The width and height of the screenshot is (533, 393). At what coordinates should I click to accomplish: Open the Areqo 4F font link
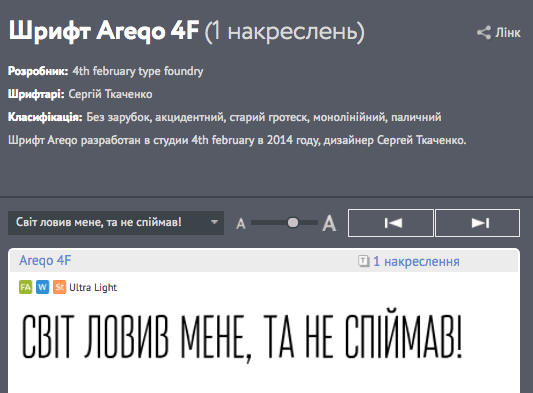pyautogui.click(x=45, y=260)
